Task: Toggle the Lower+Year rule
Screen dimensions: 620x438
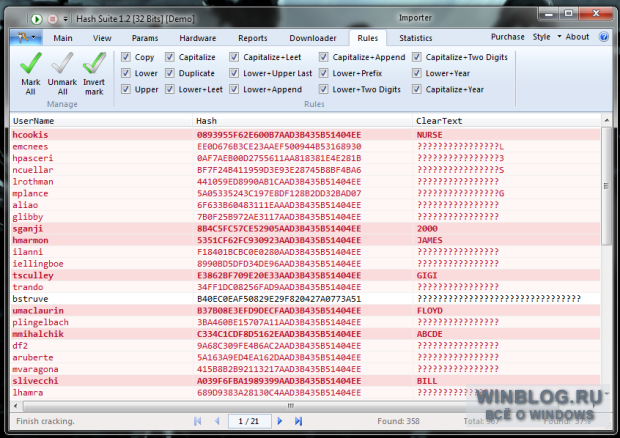Action: pyautogui.click(x=416, y=73)
